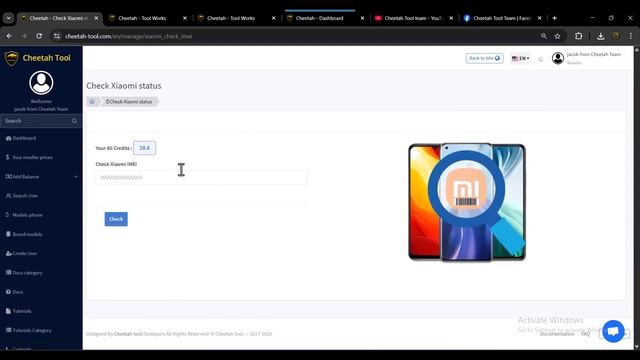The image size is (640, 360).
Task: Open the EN language dropdown
Action: pos(521,58)
